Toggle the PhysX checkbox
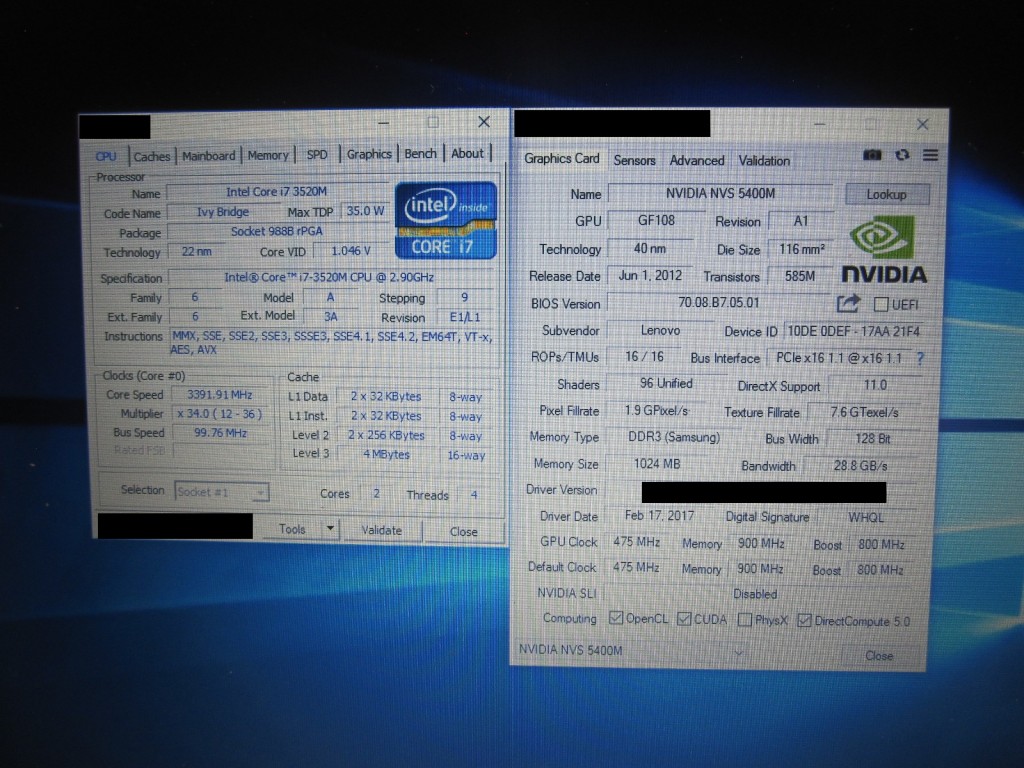The width and height of the screenshot is (1024, 768). click(744, 619)
